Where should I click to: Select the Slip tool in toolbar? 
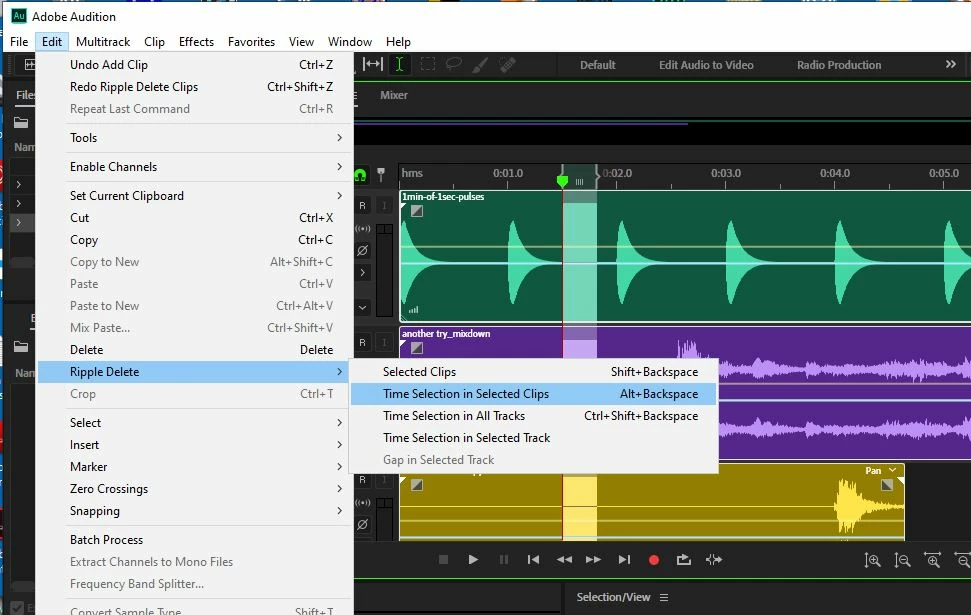click(x=372, y=64)
